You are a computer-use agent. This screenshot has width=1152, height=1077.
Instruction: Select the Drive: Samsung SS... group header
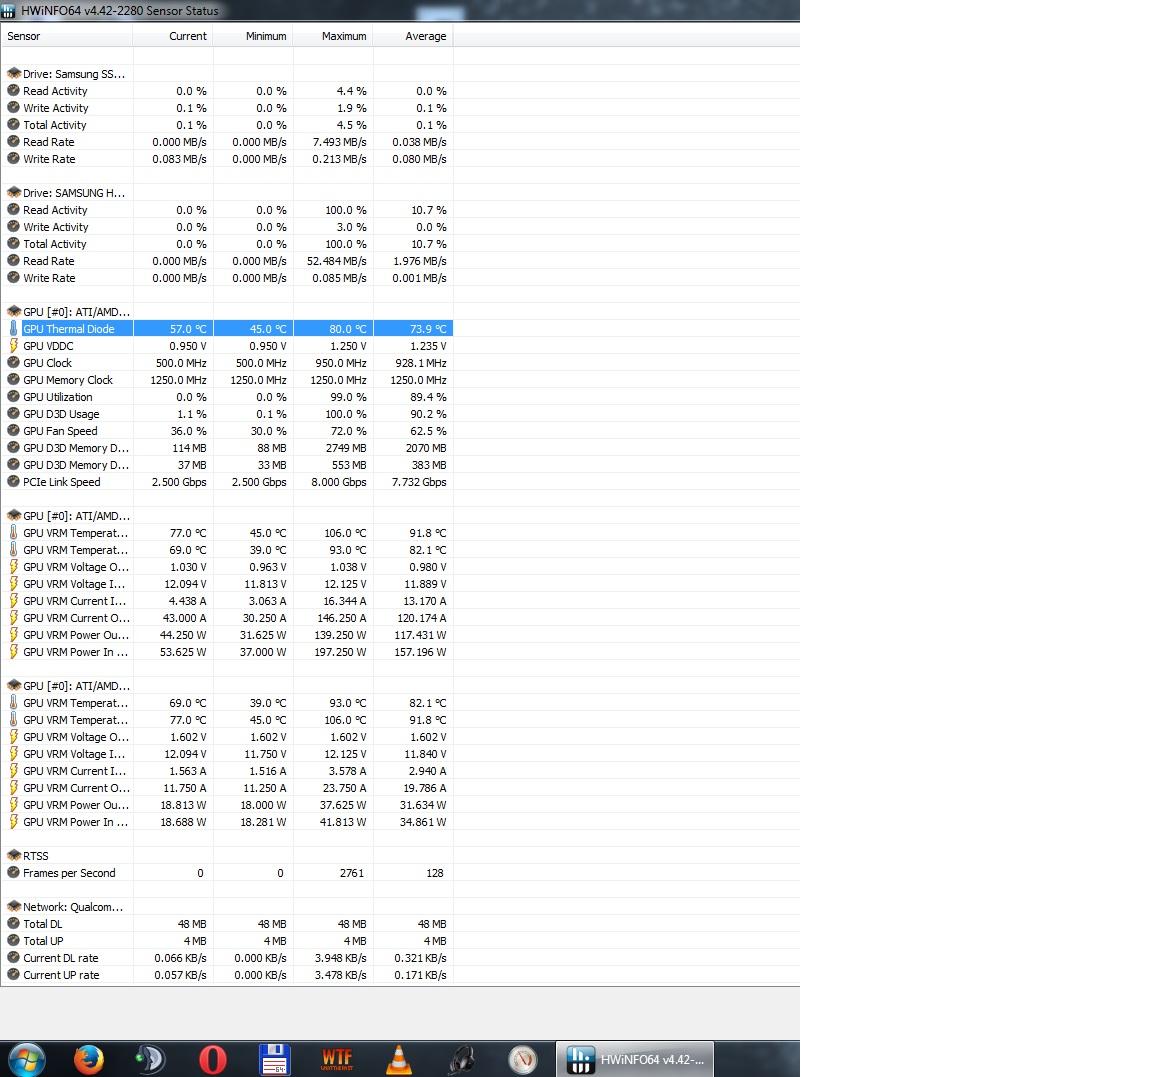[x=73, y=73]
